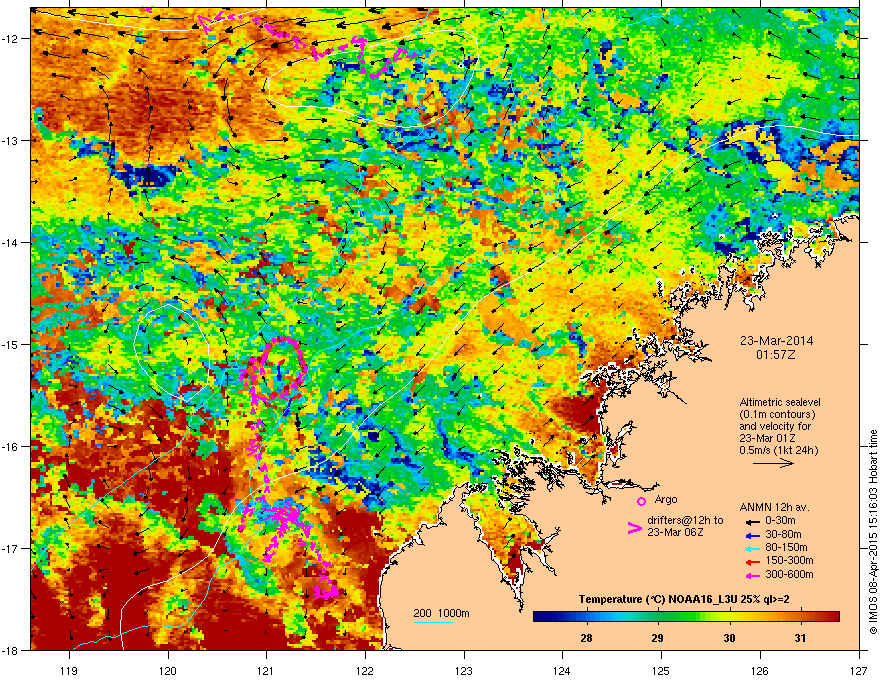
Task: Click longitude label 123 on x-axis
Action: (x=464, y=671)
